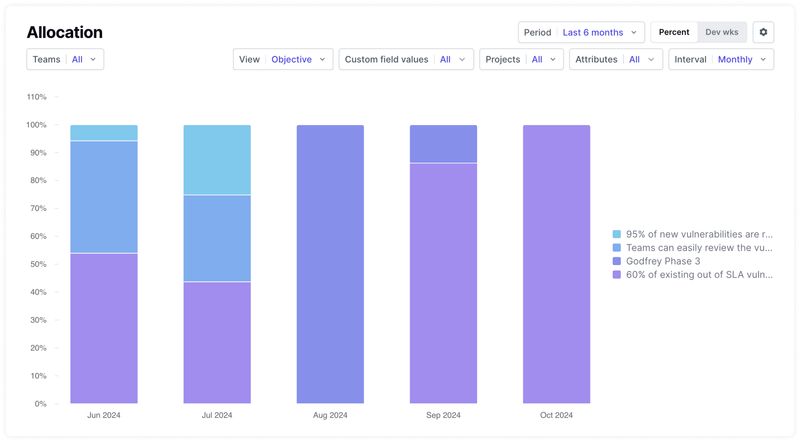800x442 pixels.
Task: Click the light blue 95% vulnerabilities legend swatch
Action: pos(617,234)
